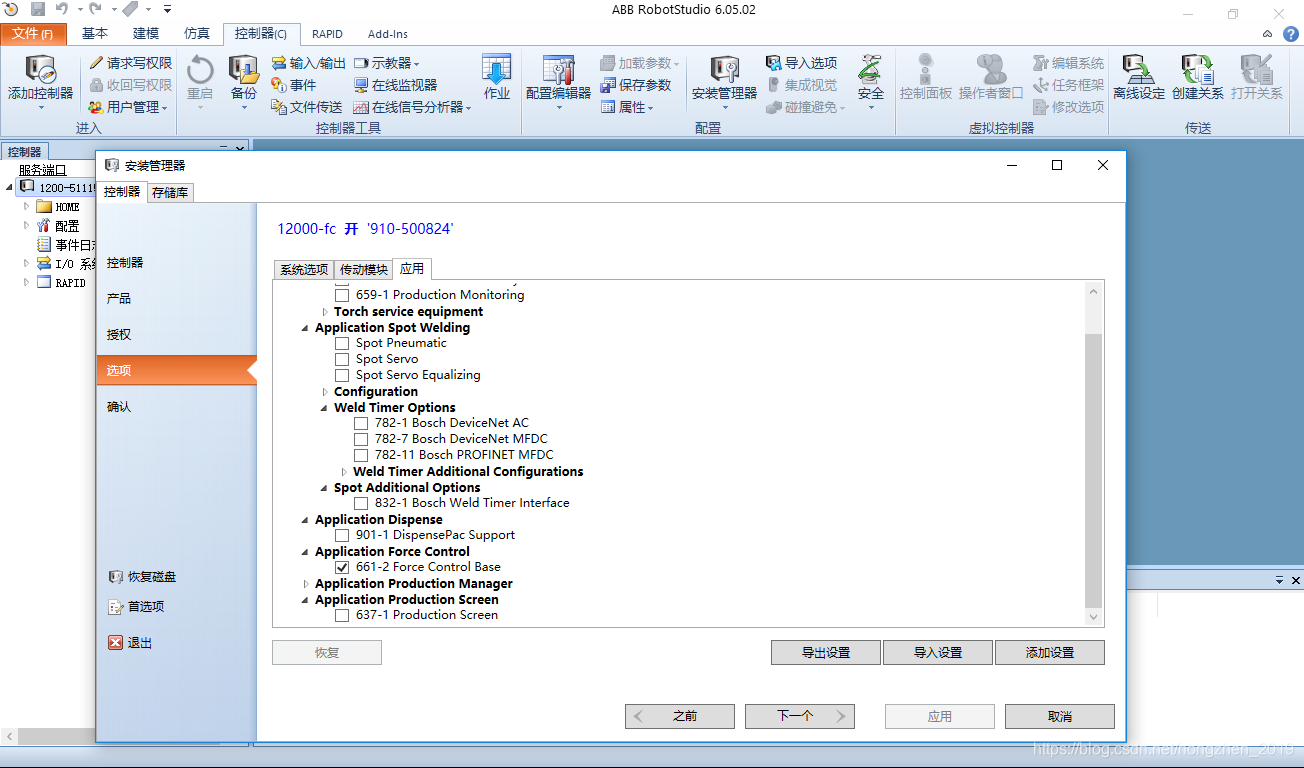
Task: Click 创建关系 (Create Relation)
Action: pos(1197,78)
